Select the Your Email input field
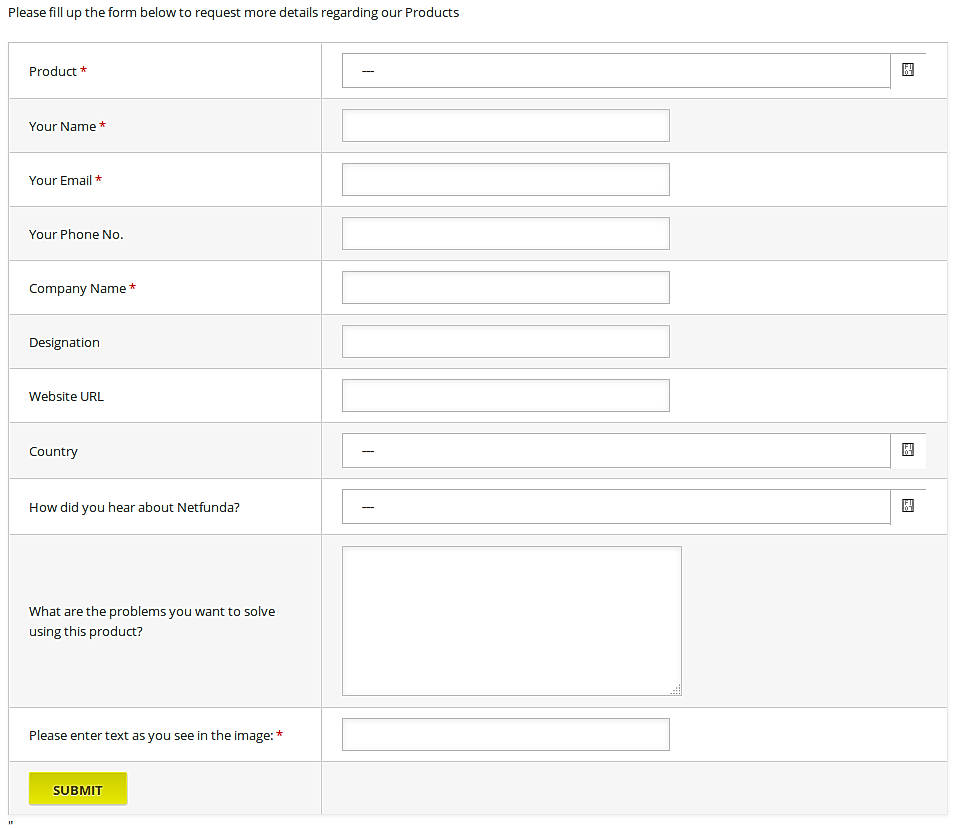This screenshot has width=954, height=828. click(x=505, y=179)
